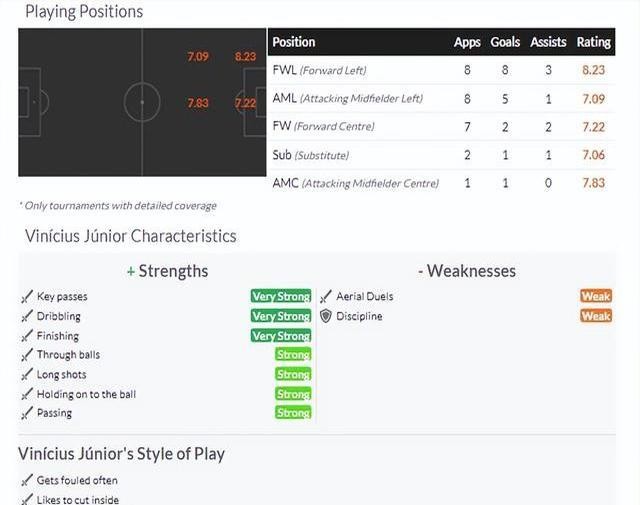Click the shield icon next to Discipline
This screenshot has width=640, height=505.
click(326, 316)
